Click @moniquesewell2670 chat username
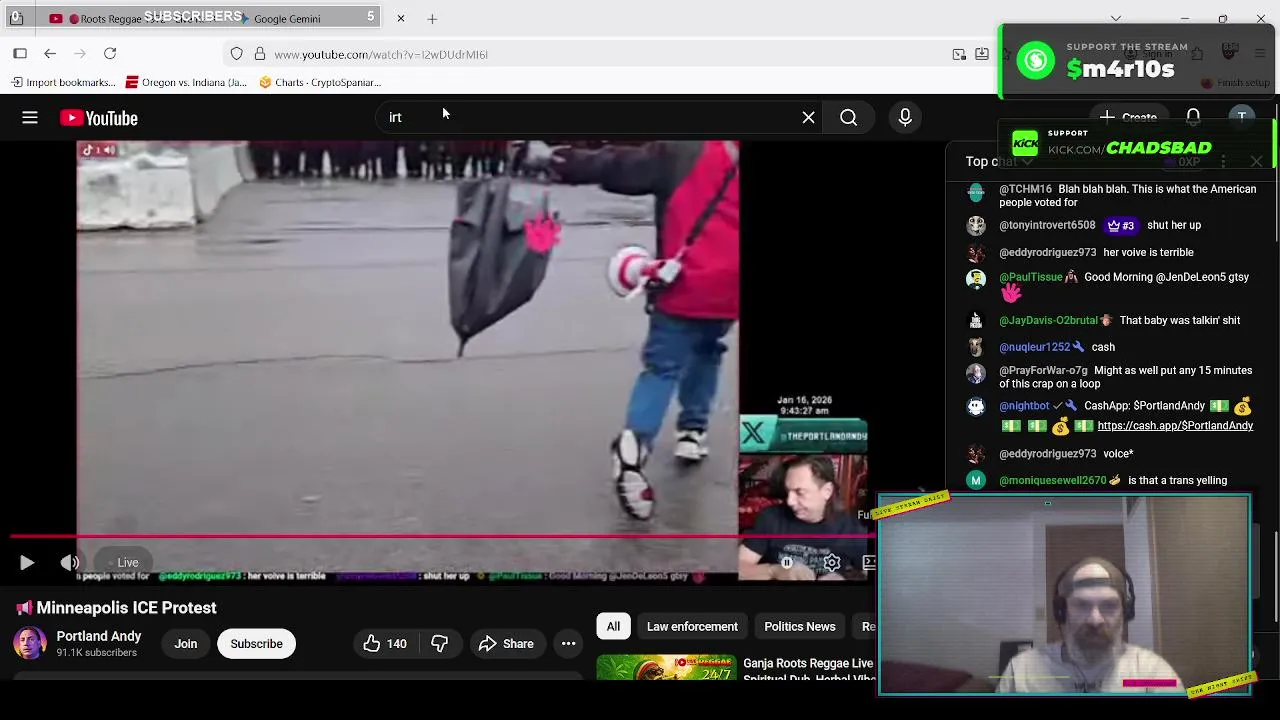Screen dimensions: 1280x720 [x=1052, y=481]
